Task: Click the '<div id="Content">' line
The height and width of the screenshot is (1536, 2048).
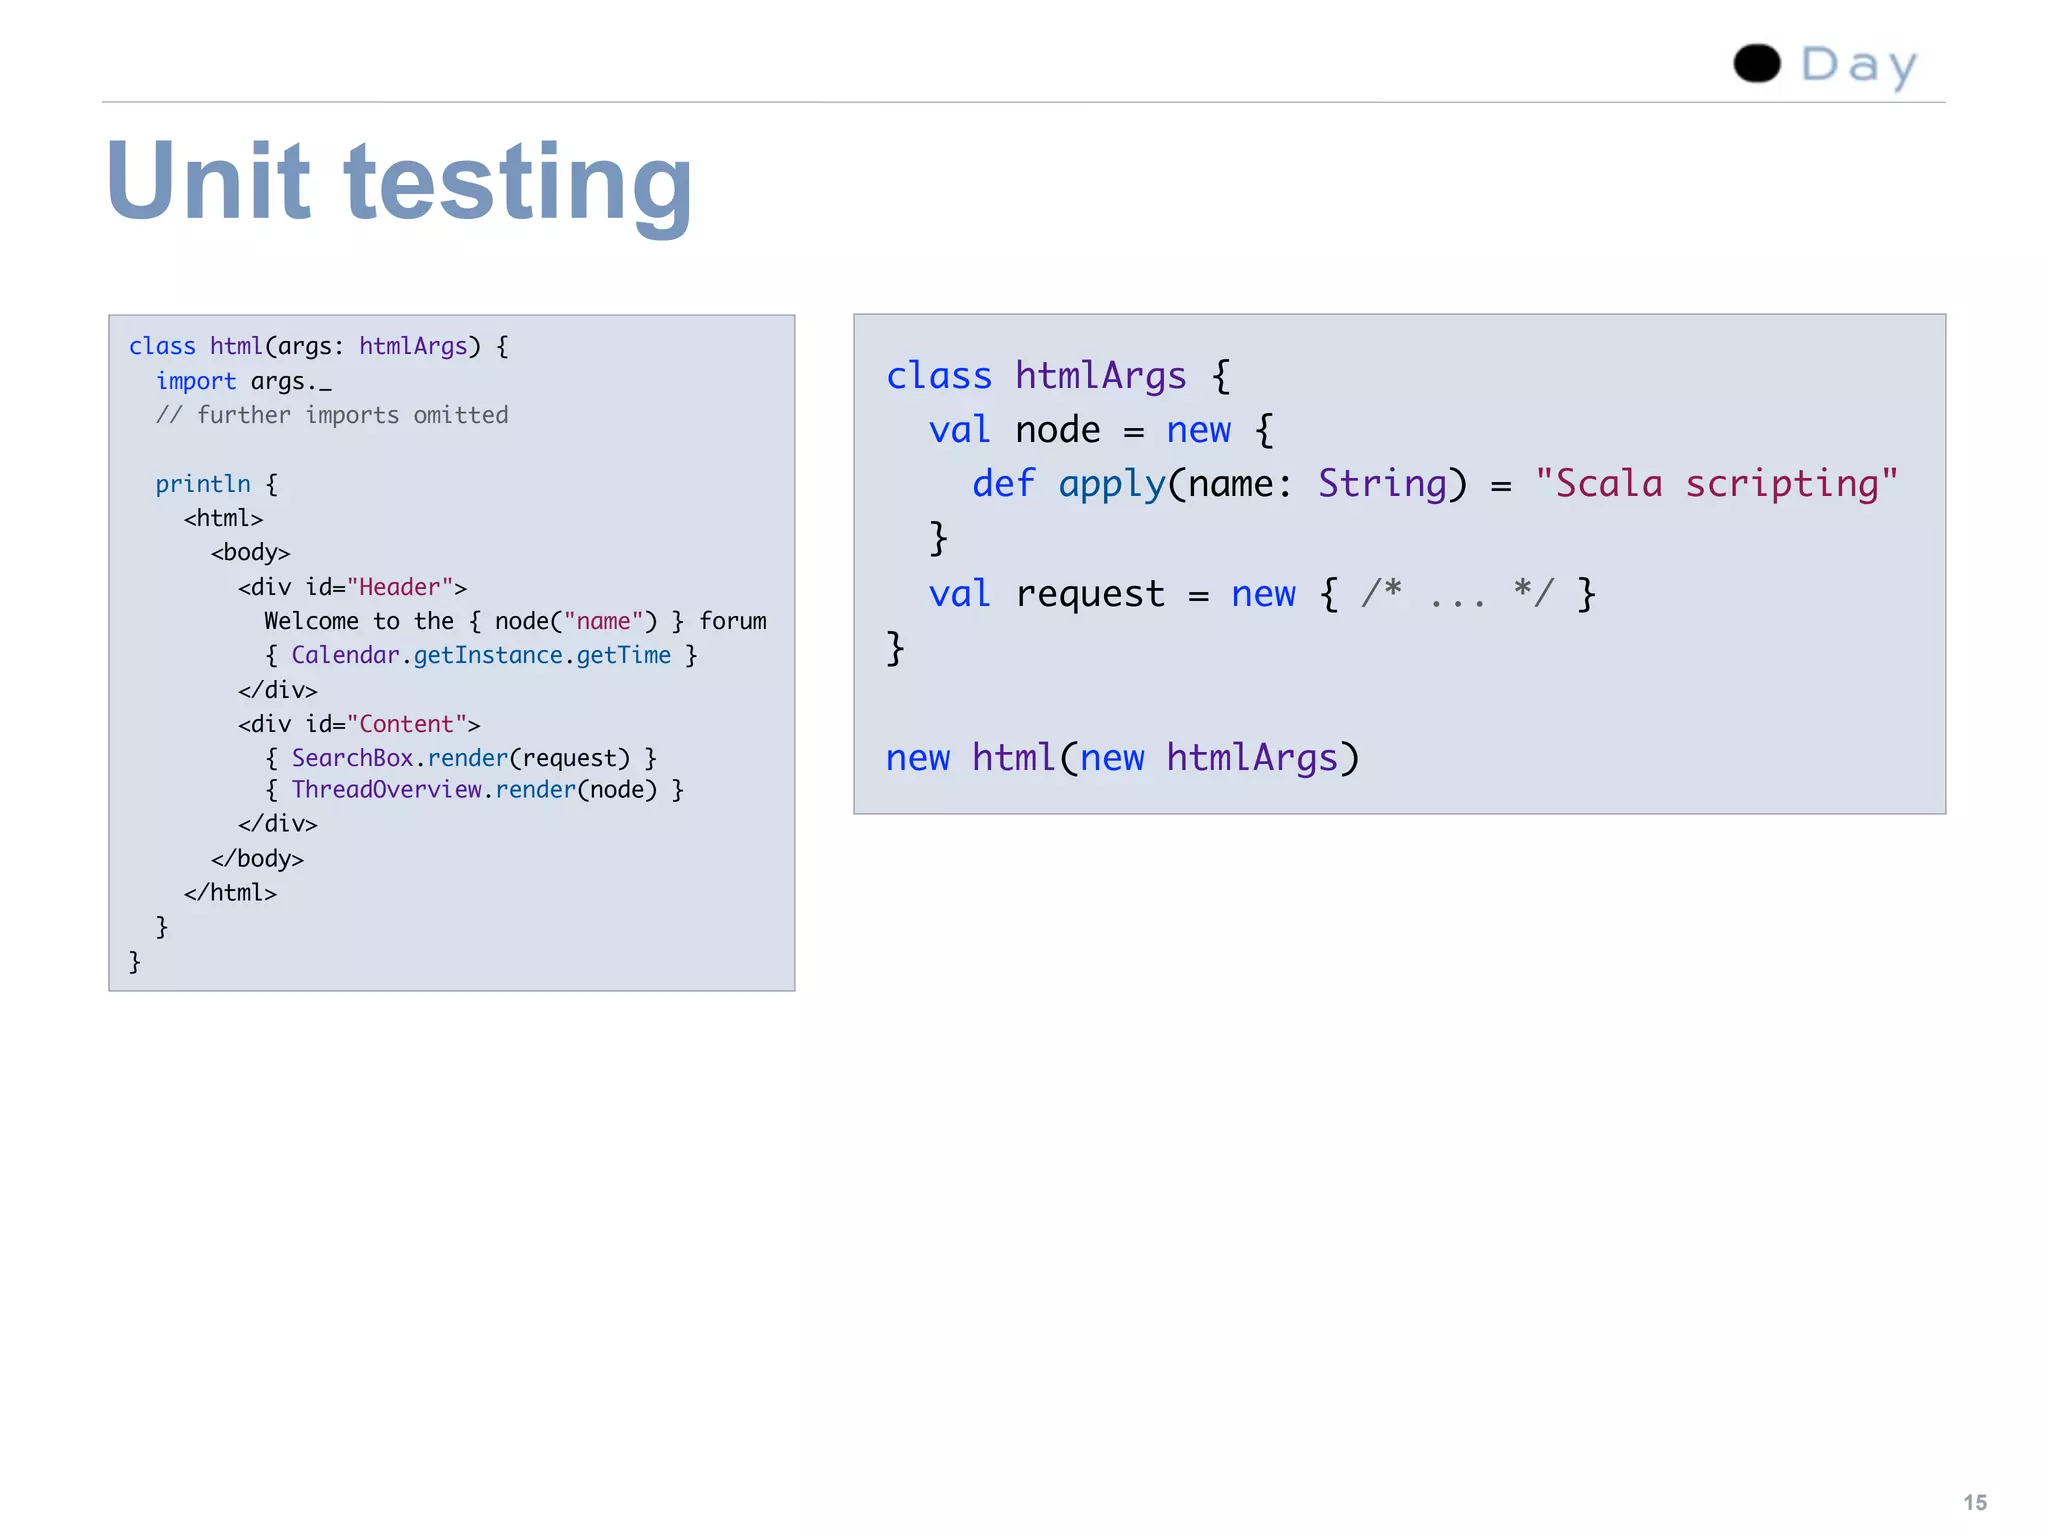Action: [359, 724]
